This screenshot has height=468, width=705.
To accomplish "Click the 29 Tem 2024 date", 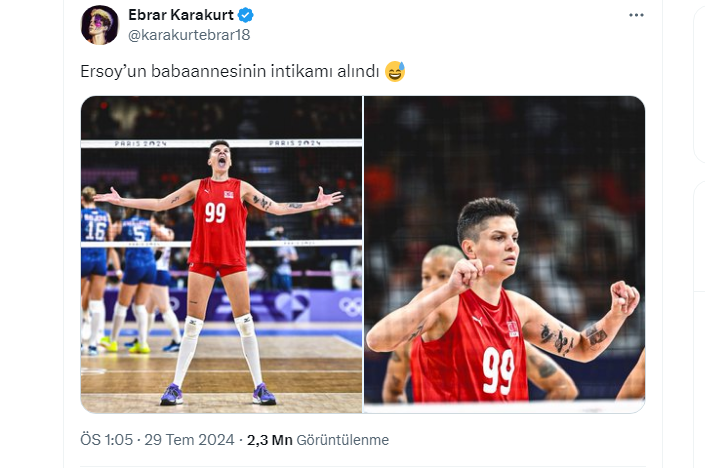I will 189,439.
